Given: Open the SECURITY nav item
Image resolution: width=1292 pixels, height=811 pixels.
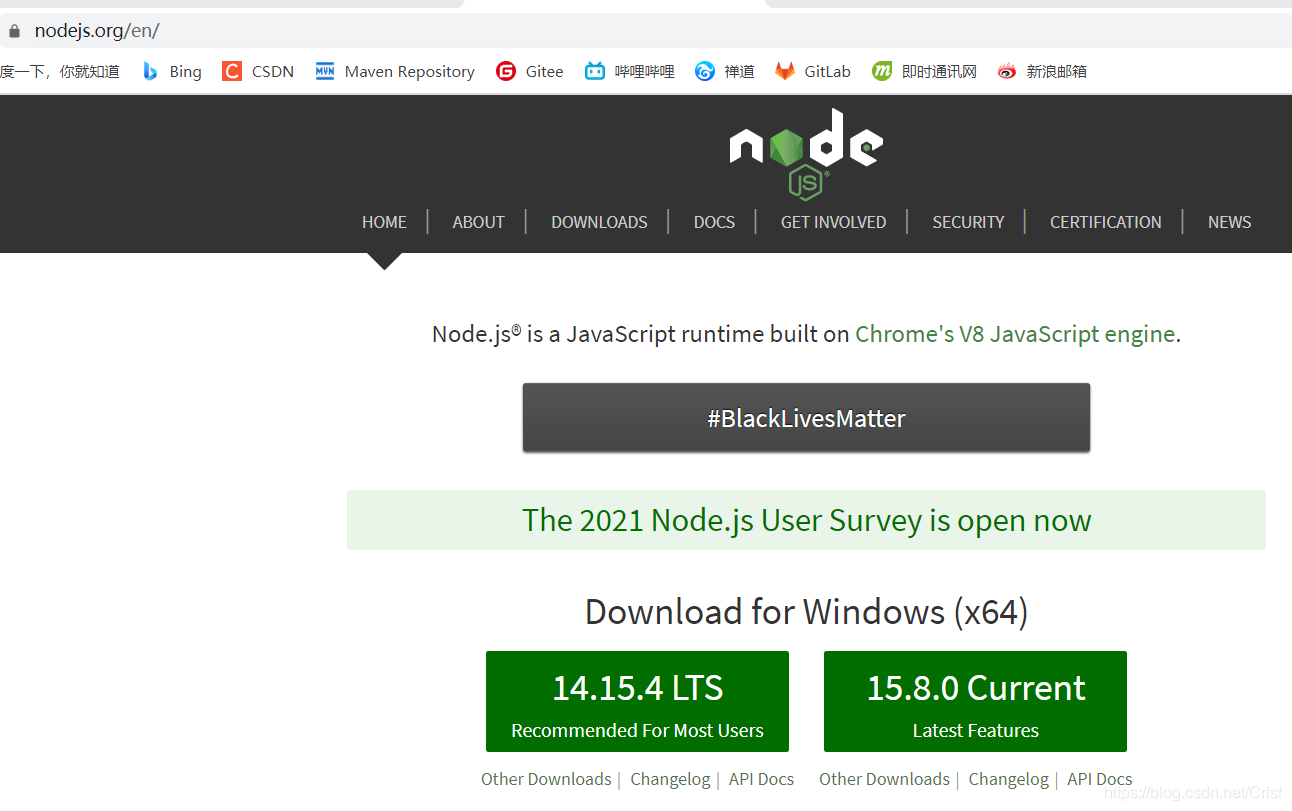Looking at the screenshot, I should pos(968,222).
